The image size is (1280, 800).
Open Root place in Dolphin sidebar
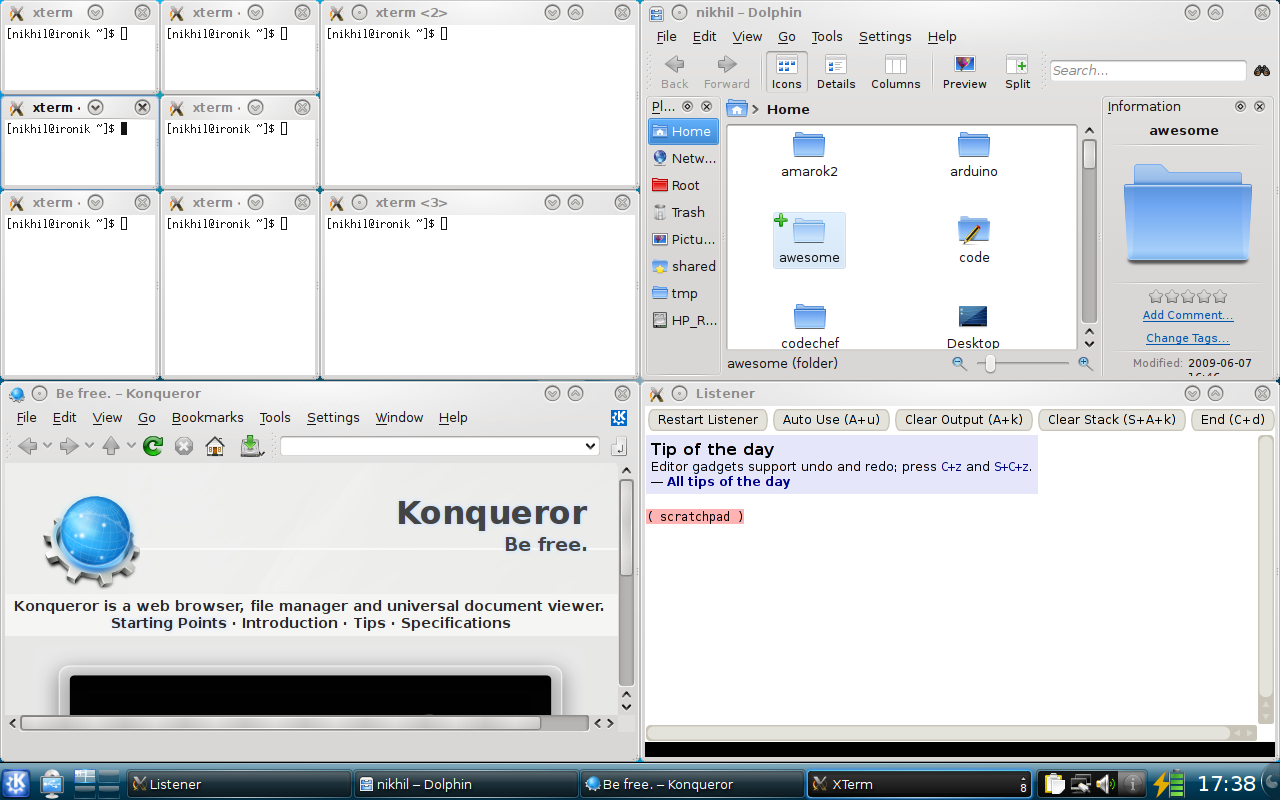pos(683,185)
